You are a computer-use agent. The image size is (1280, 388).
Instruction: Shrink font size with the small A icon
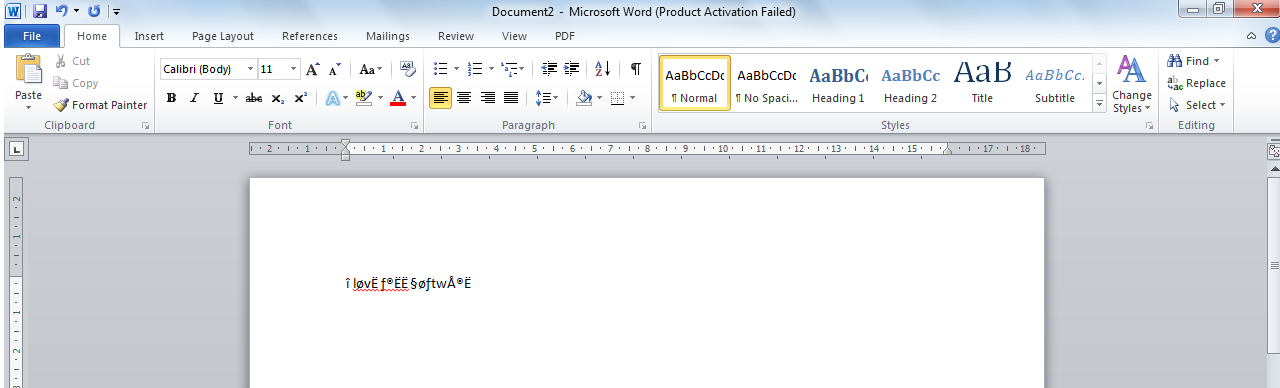[335, 69]
